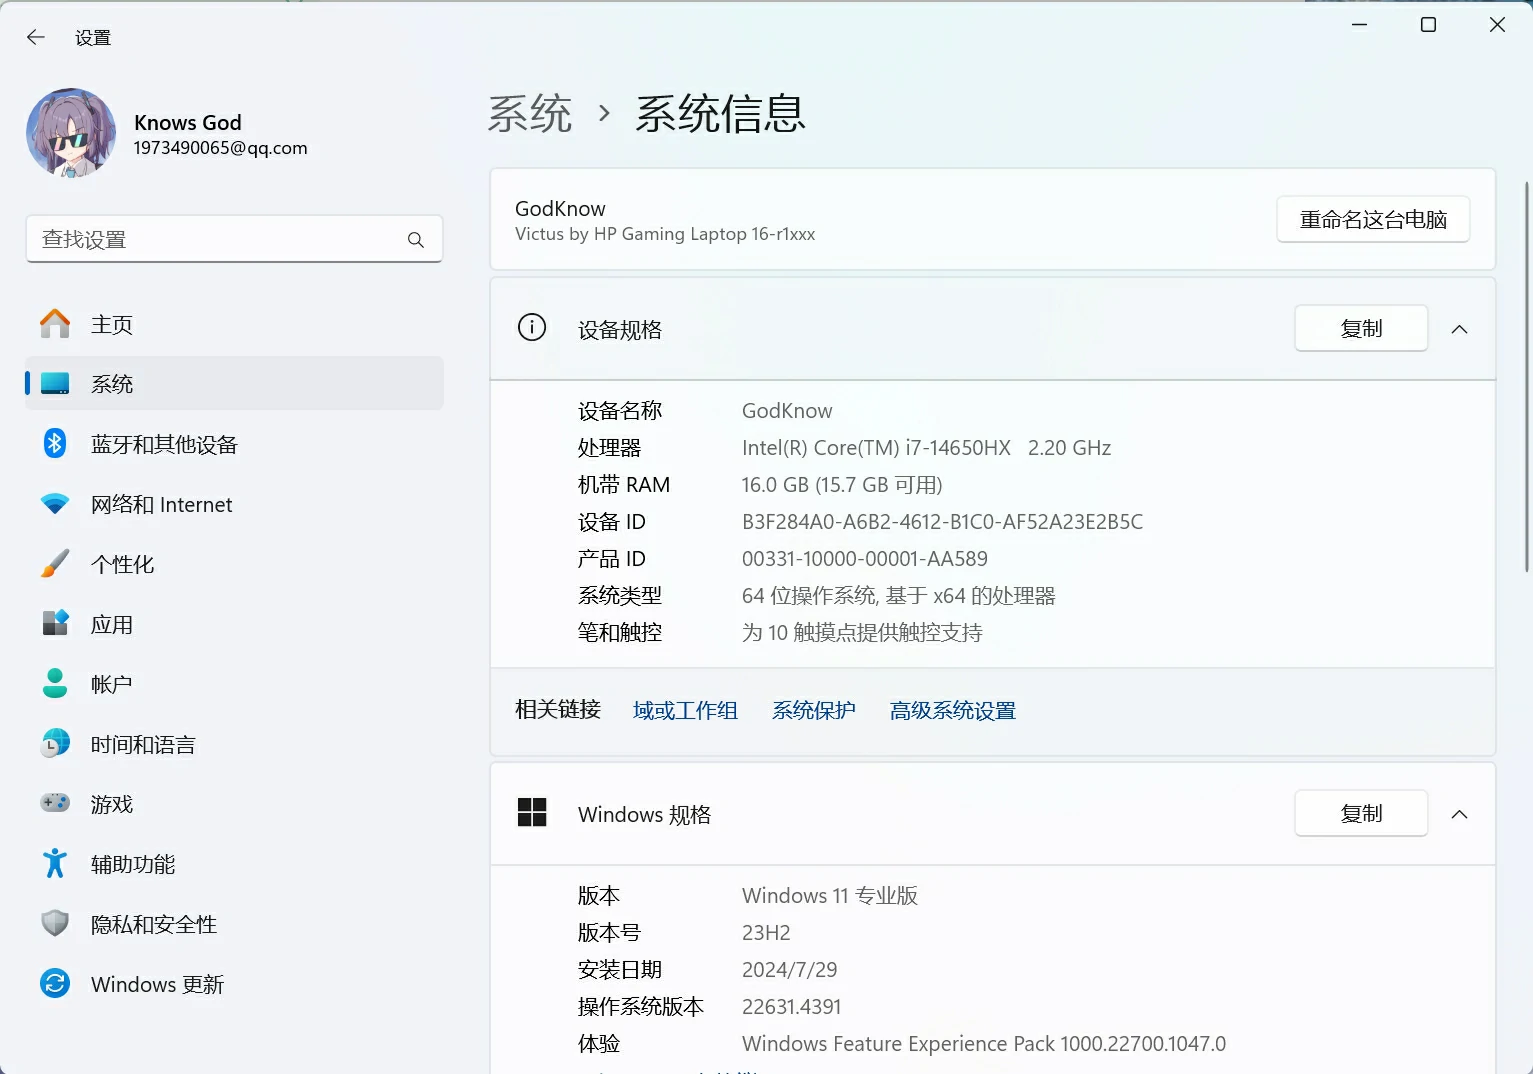Screen dimensions: 1533x1074
Task: Collapse the Windows 规格 section chevron
Action: pos(1460,814)
